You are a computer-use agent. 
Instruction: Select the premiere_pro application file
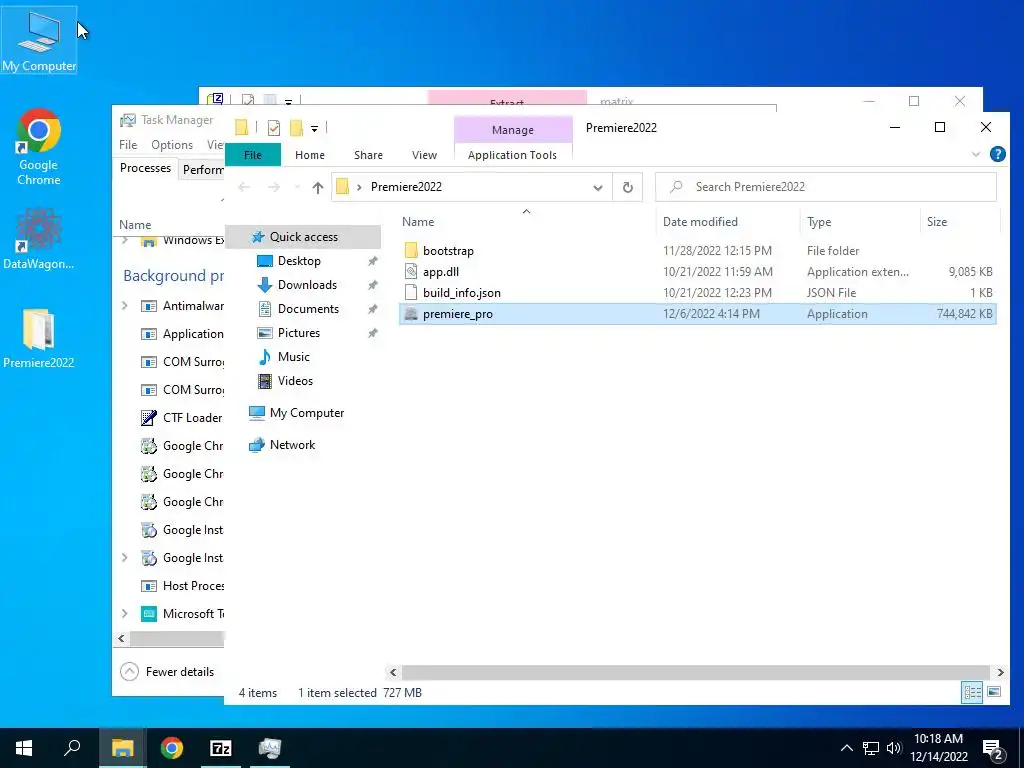point(697,313)
